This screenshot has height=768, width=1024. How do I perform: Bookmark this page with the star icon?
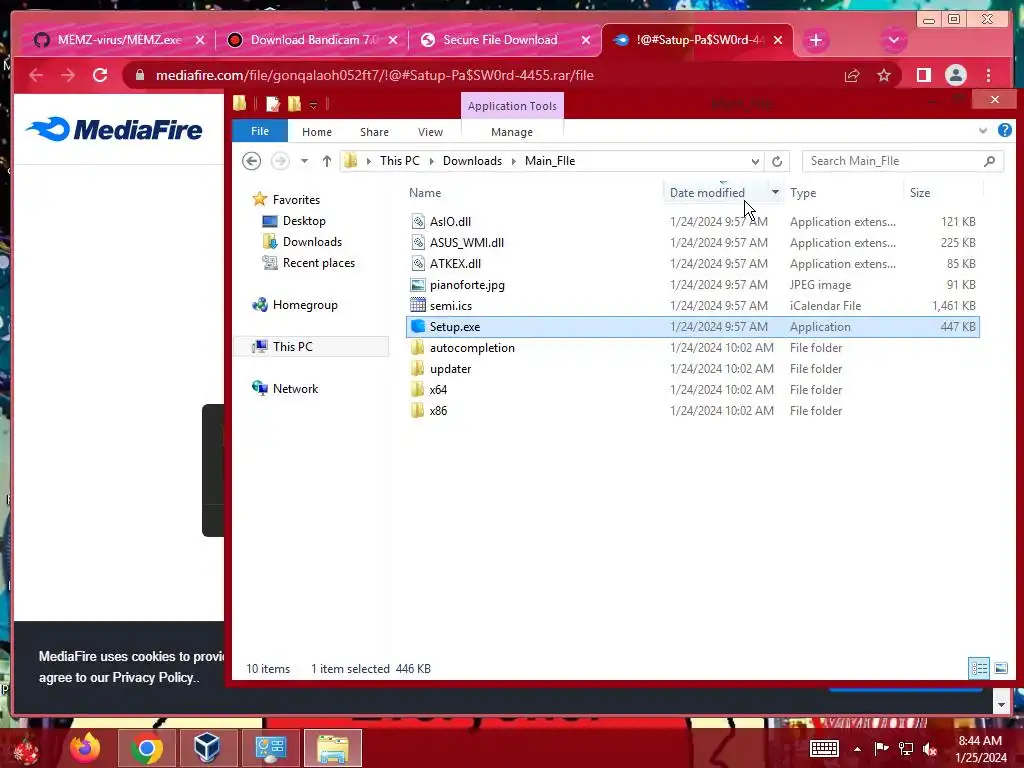[884, 75]
